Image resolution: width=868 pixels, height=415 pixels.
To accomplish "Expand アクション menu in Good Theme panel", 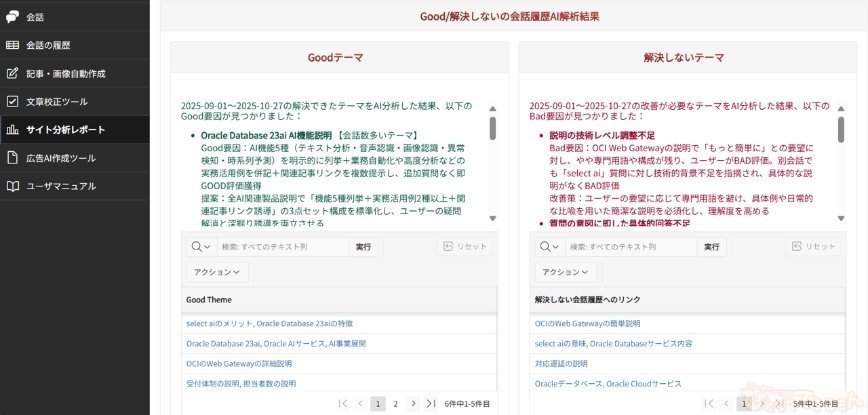I will point(217,271).
